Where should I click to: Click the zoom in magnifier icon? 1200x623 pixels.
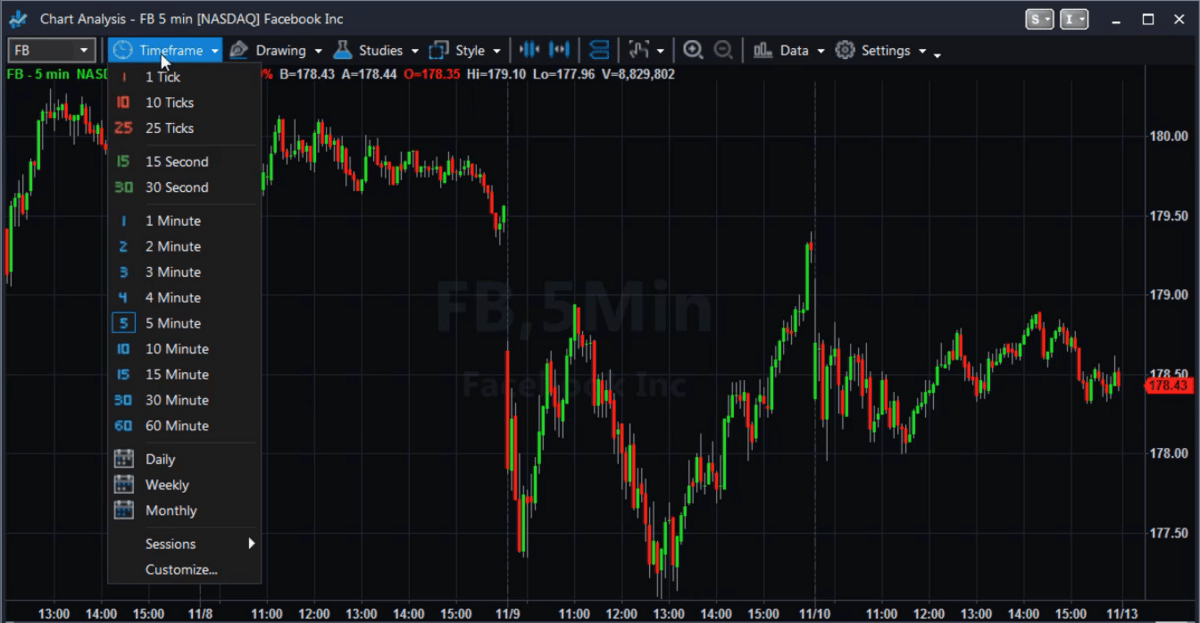(693, 50)
